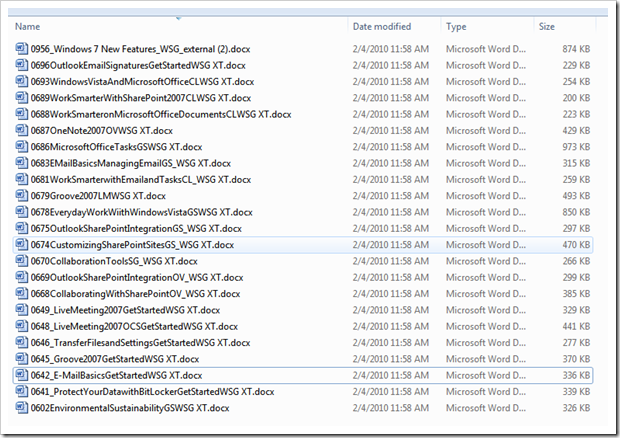The width and height of the screenshot is (620, 438).
Task: Sort files by the Size column header
Action: [546, 26]
